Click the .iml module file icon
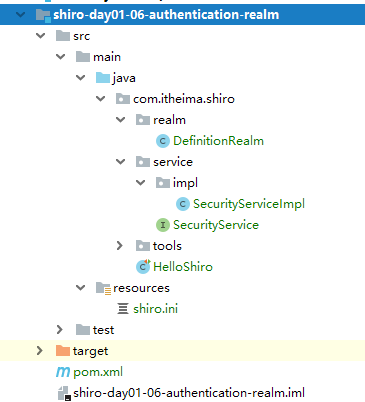 [x=64, y=393]
